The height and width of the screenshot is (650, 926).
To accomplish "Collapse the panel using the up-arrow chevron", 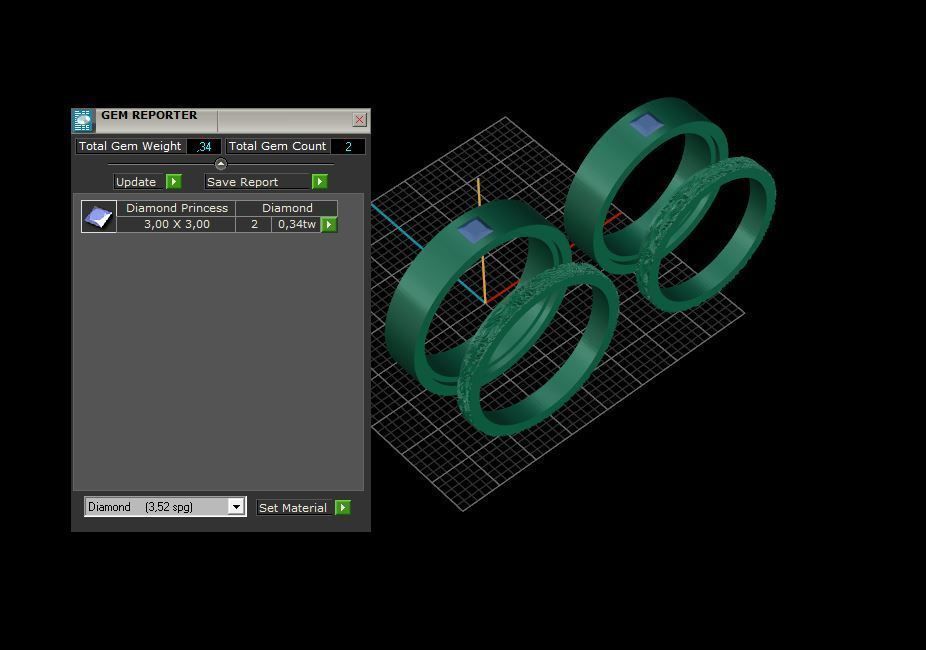I will click(x=220, y=163).
